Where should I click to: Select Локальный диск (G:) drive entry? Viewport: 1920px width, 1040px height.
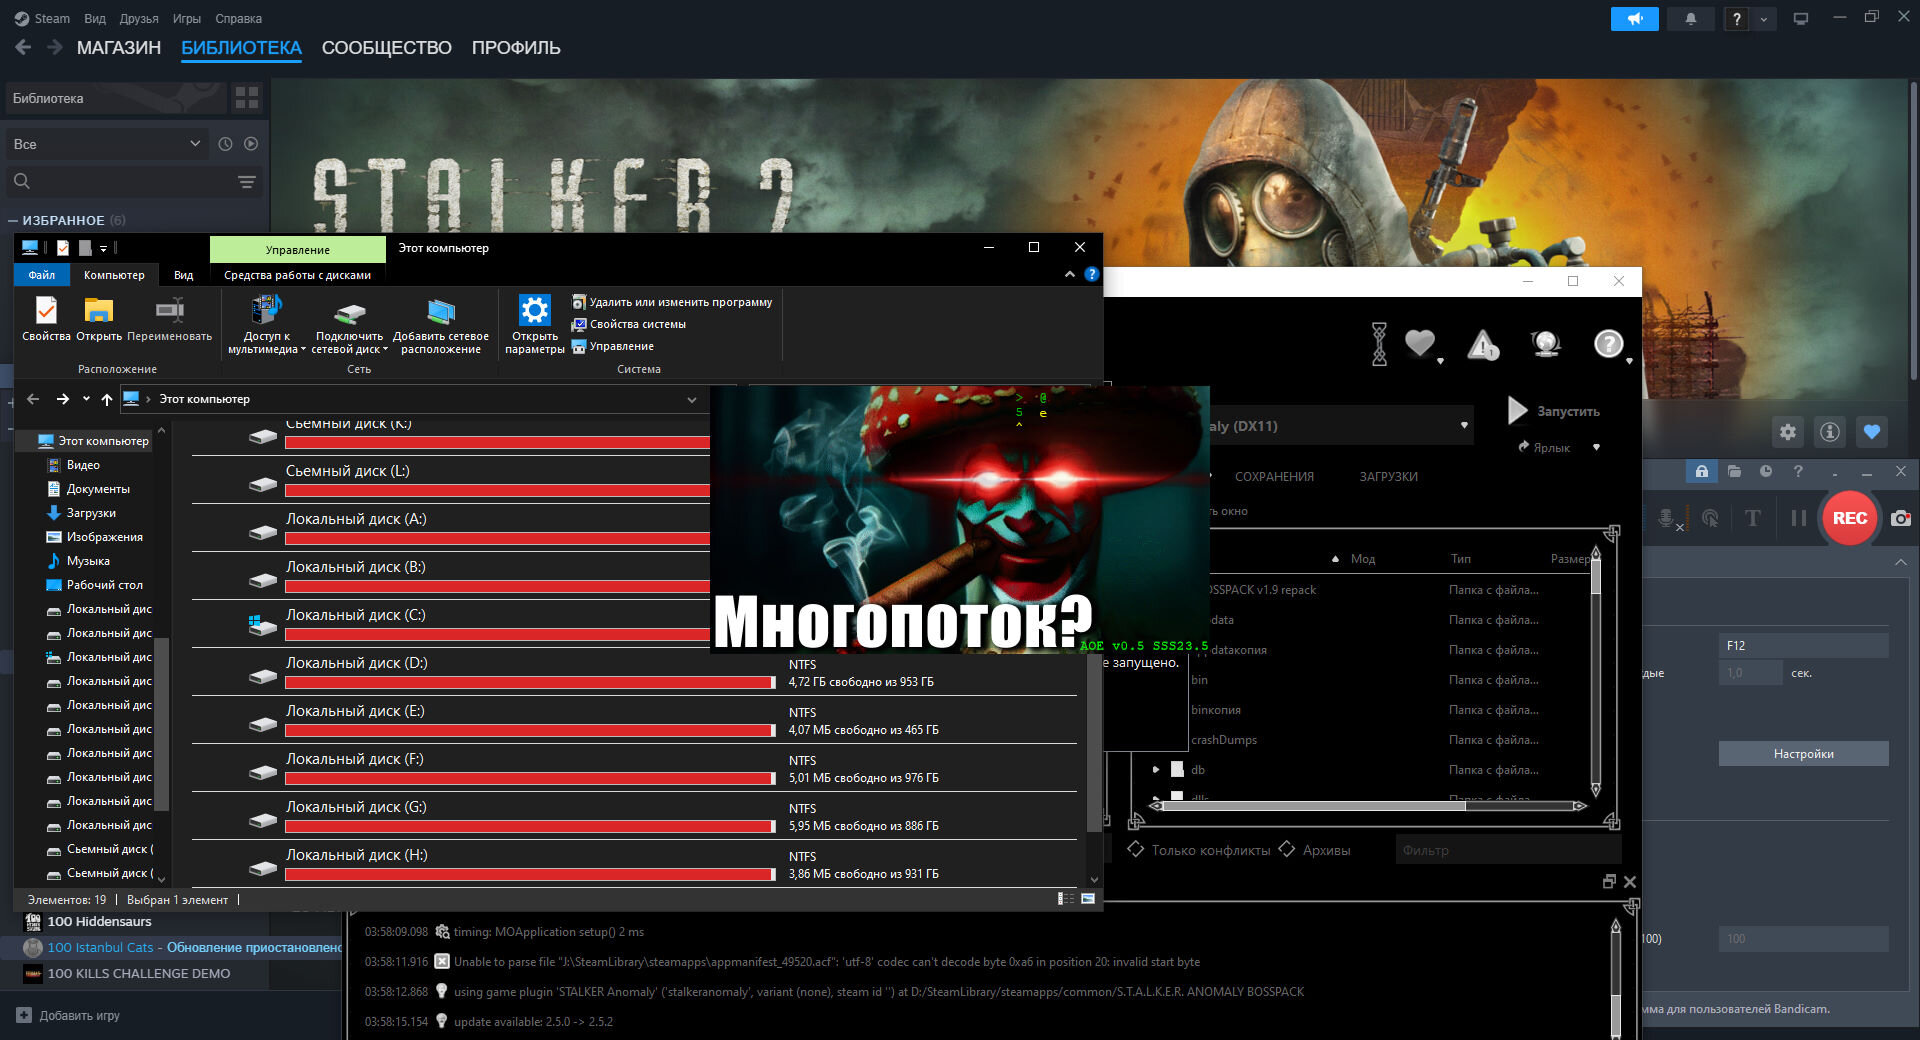click(x=632, y=815)
